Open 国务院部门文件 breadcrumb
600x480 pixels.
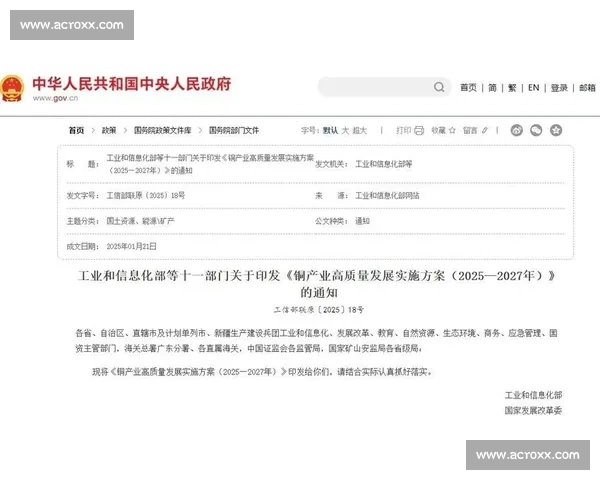coord(234,131)
